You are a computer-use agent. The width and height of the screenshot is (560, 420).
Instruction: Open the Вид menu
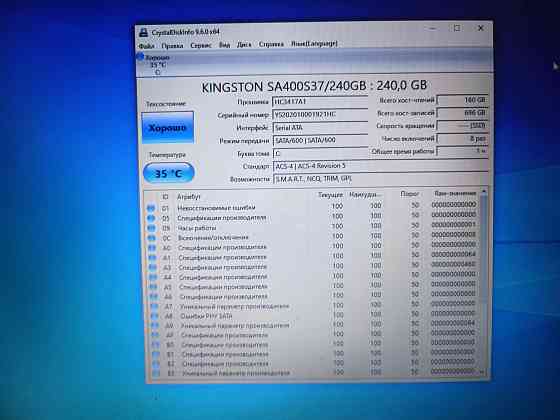224,45
